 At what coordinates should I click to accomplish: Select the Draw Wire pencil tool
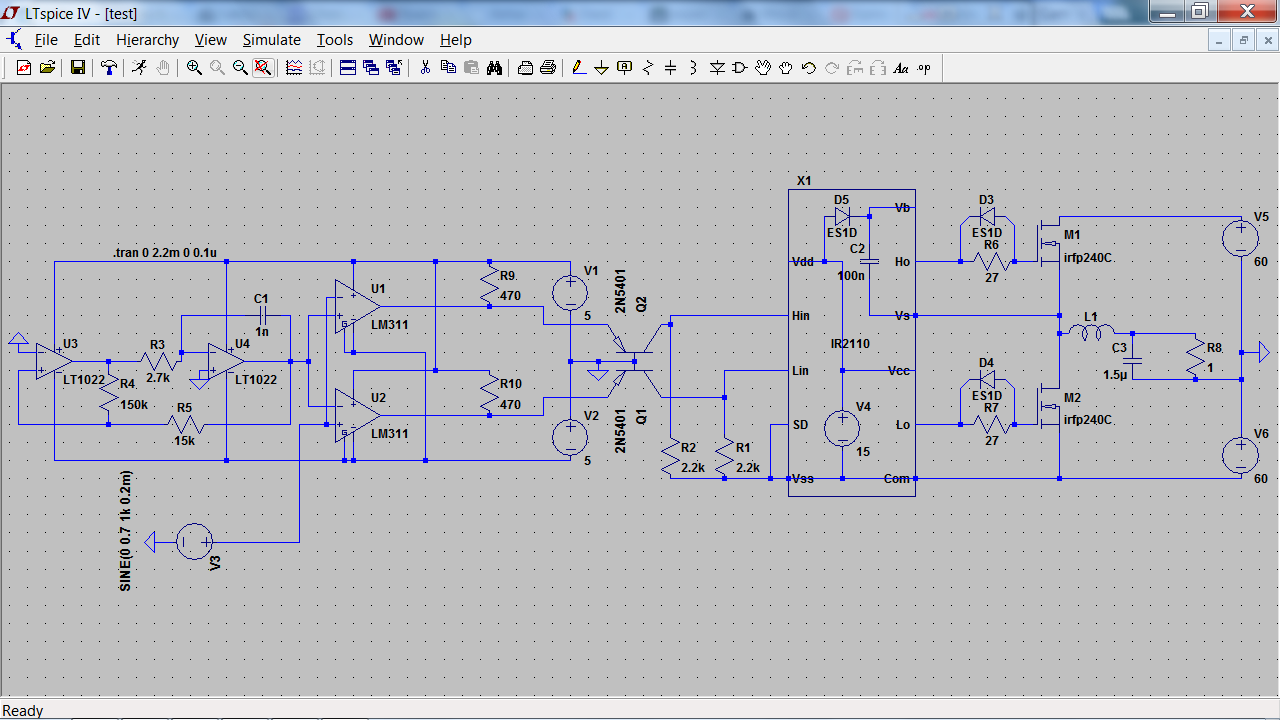[x=579, y=68]
